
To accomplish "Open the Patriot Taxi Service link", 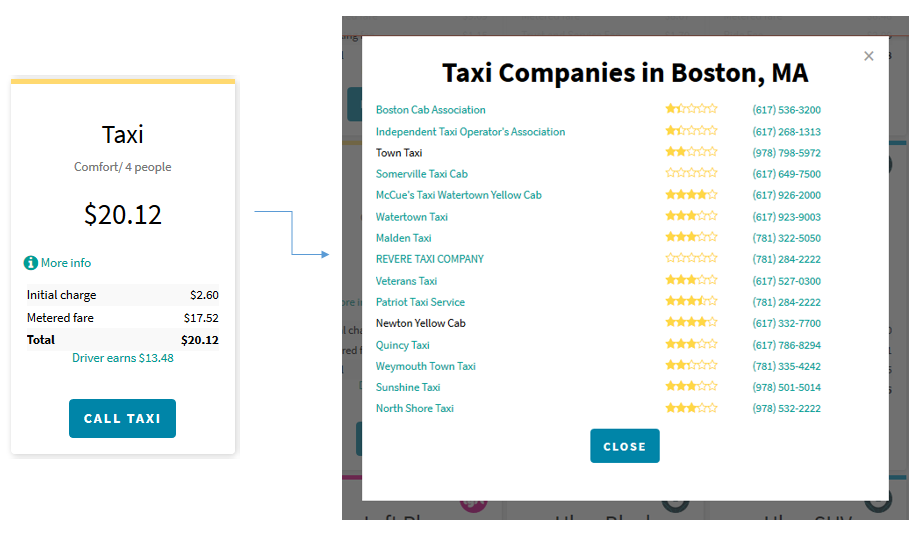I will pyautogui.click(x=420, y=302).
